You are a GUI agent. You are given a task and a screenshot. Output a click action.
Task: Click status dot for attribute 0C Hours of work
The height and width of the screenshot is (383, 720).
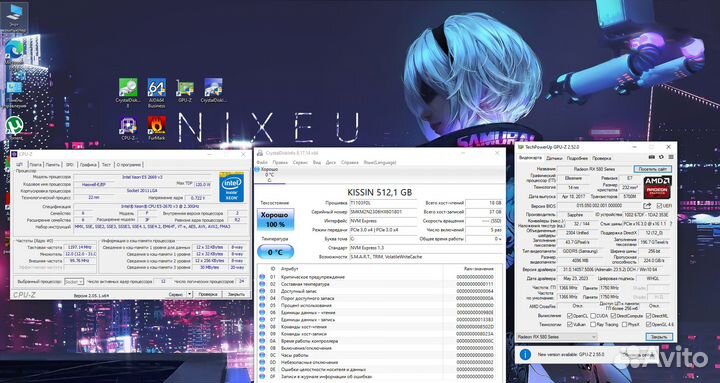click(x=262, y=355)
